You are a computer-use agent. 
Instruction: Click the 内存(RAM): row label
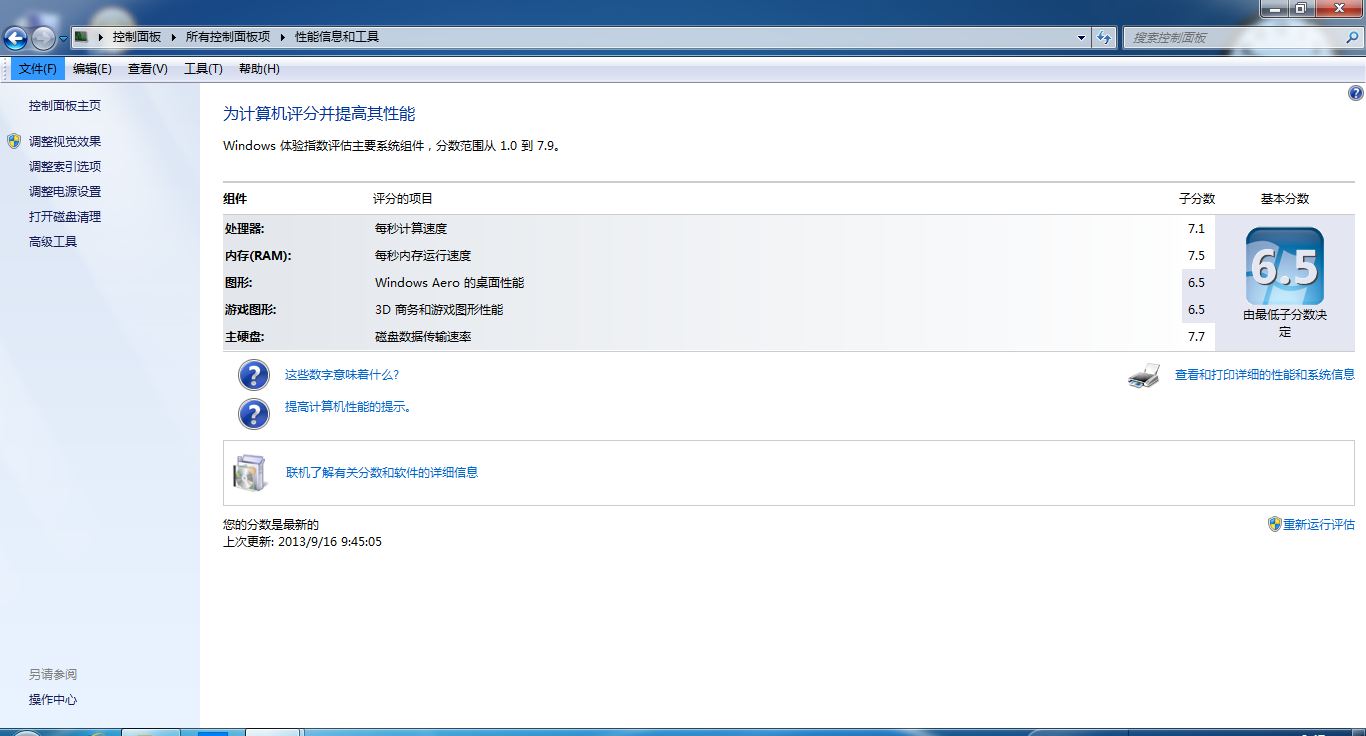coord(258,255)
